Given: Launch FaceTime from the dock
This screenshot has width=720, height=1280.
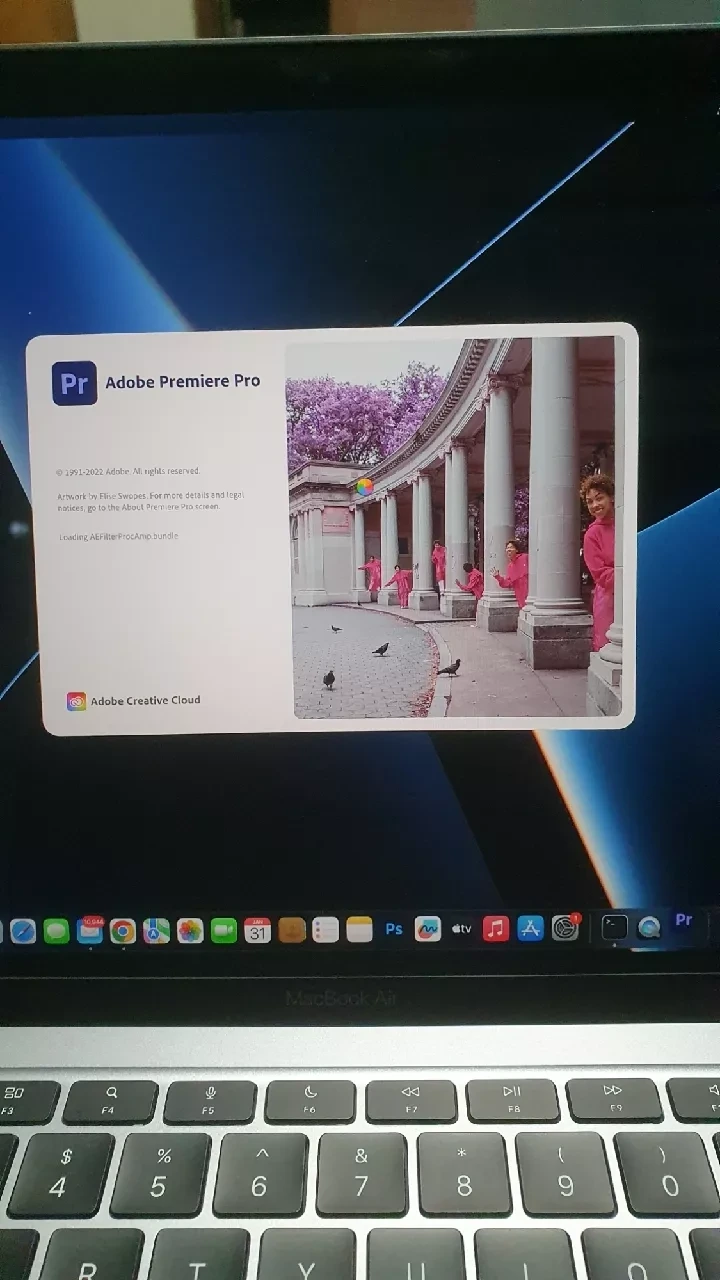Looking at the screenshot, I should [x=224, y=931].
